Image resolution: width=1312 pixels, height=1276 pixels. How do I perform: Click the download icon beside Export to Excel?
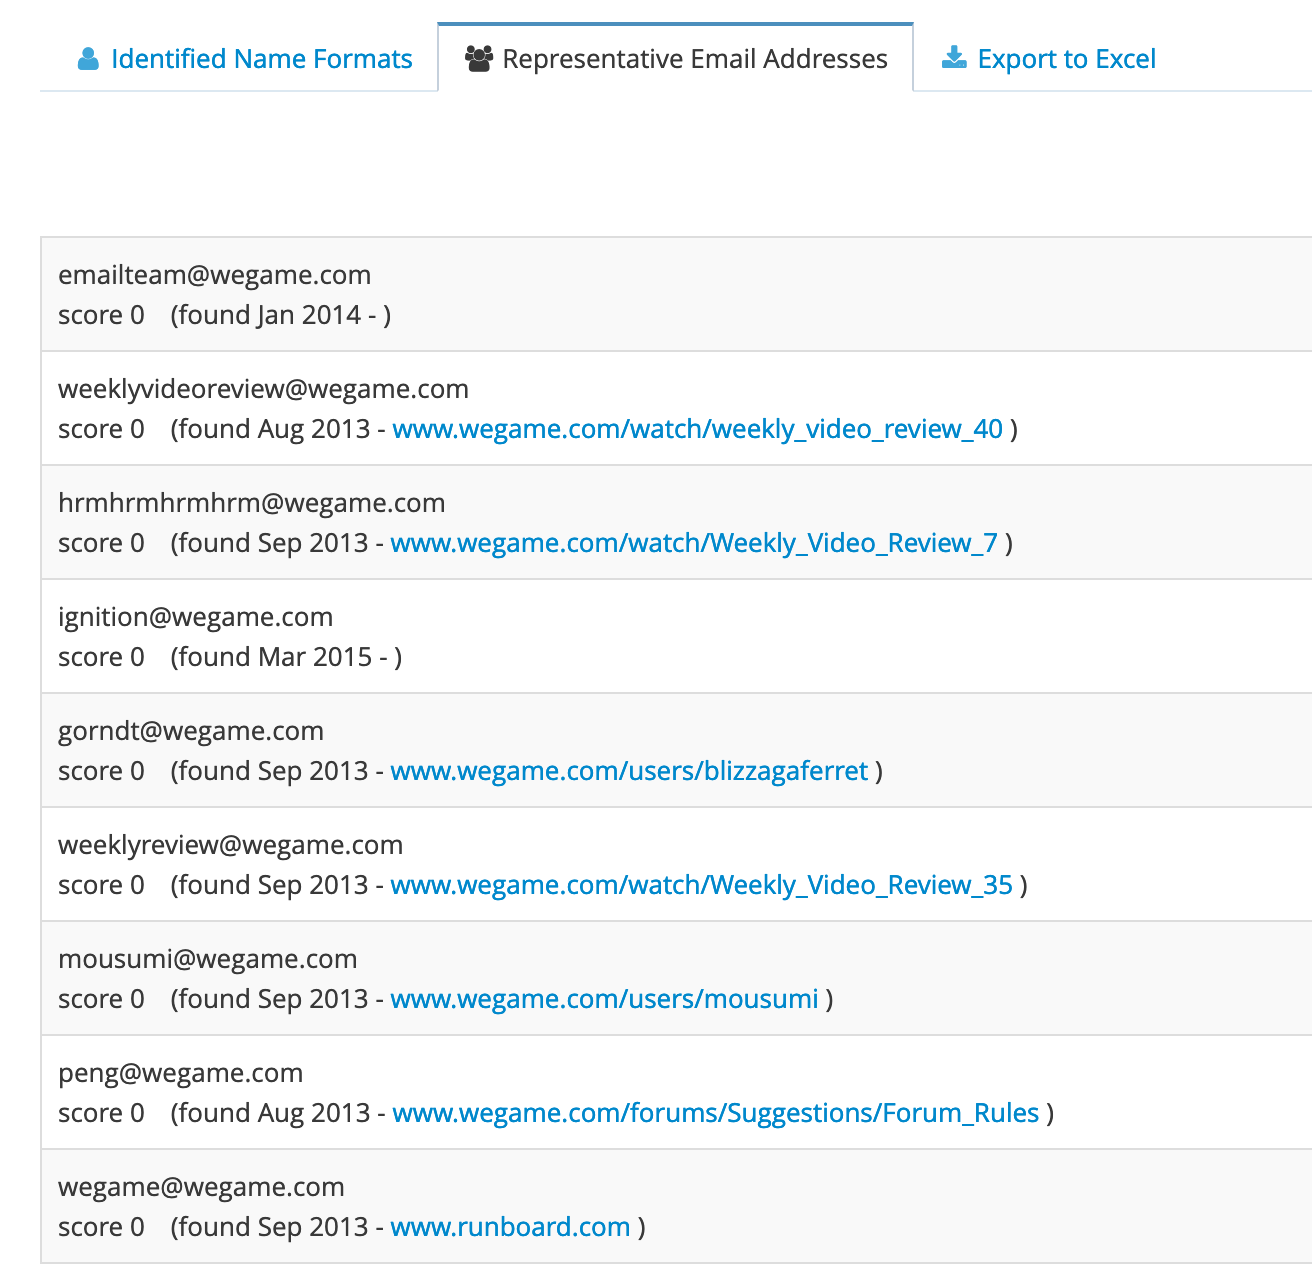point(954,58)
